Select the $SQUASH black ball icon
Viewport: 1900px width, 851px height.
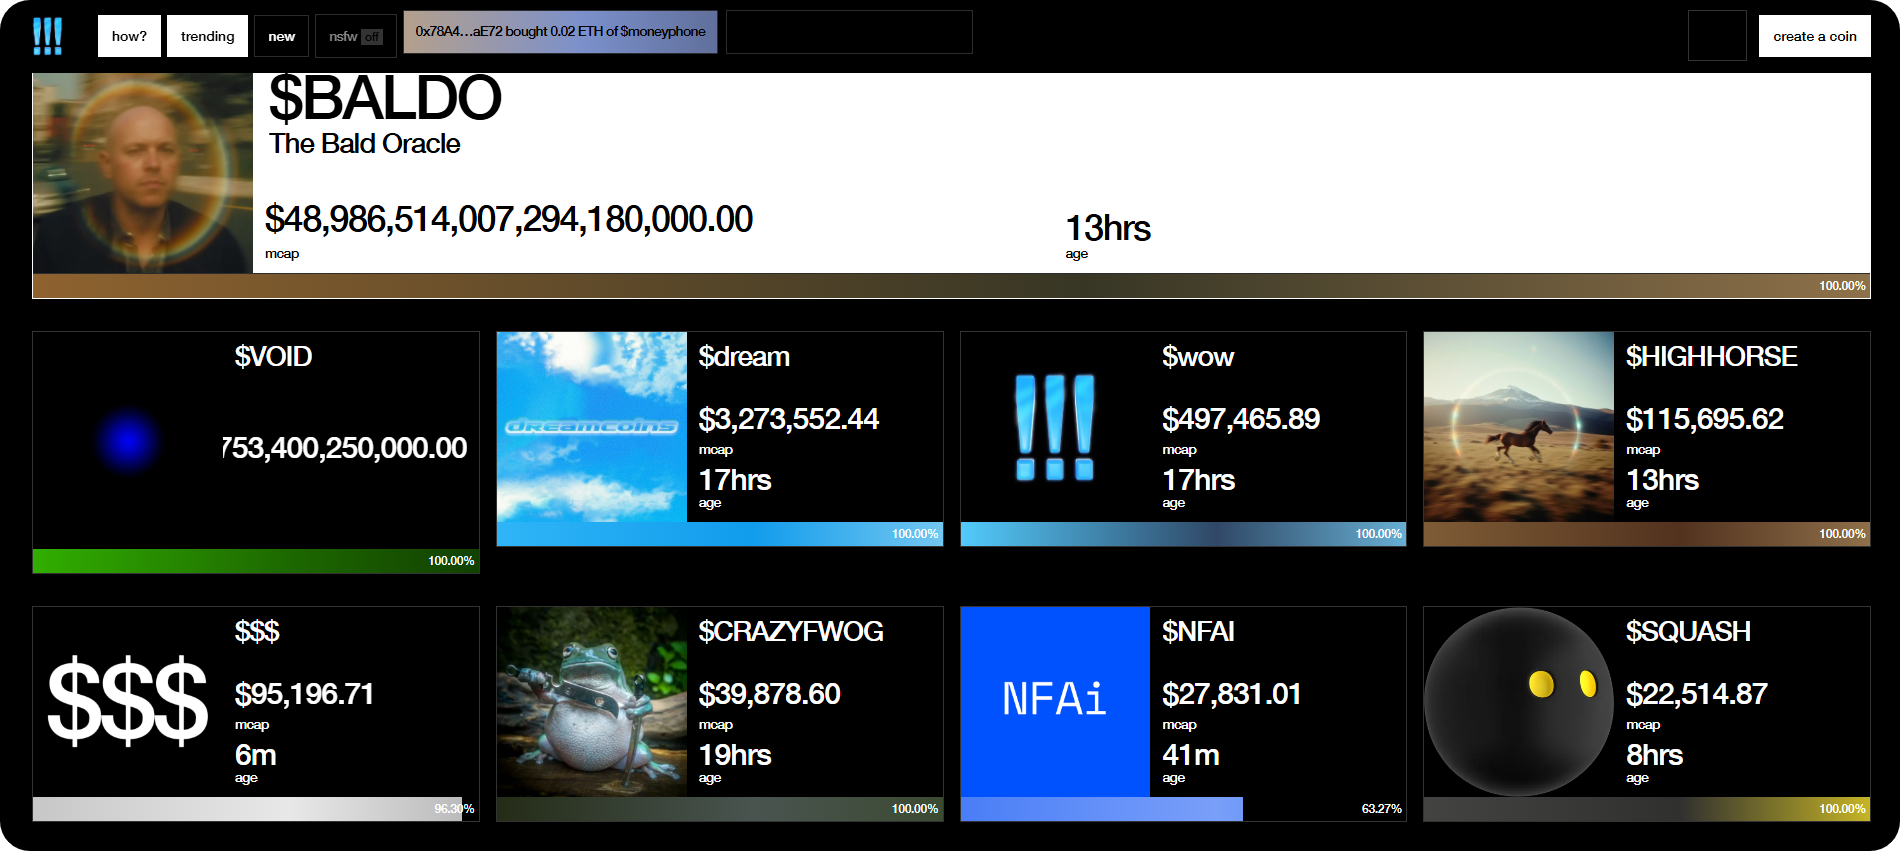pos(1518,701)
